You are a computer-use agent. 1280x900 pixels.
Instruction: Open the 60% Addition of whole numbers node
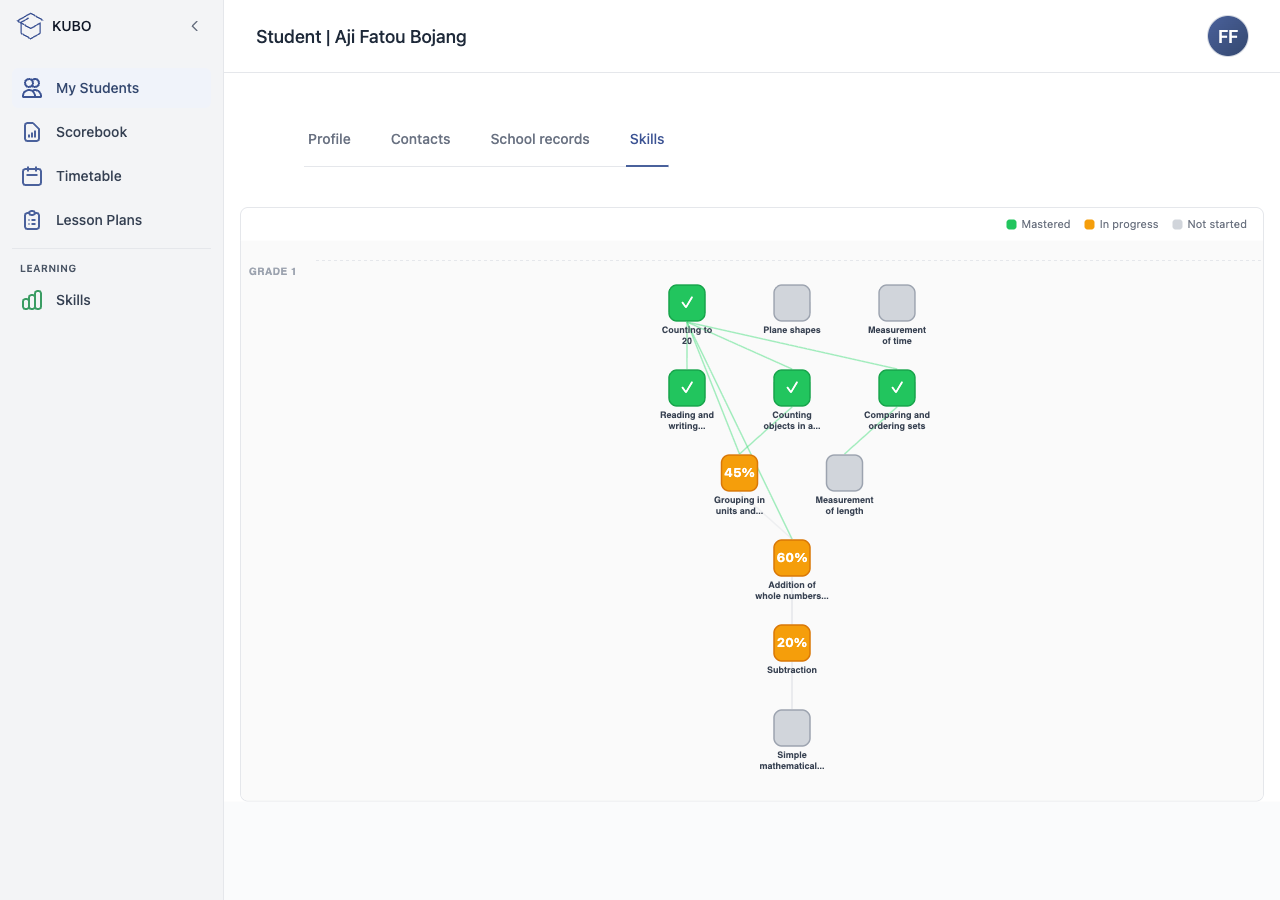pos(792,558)
